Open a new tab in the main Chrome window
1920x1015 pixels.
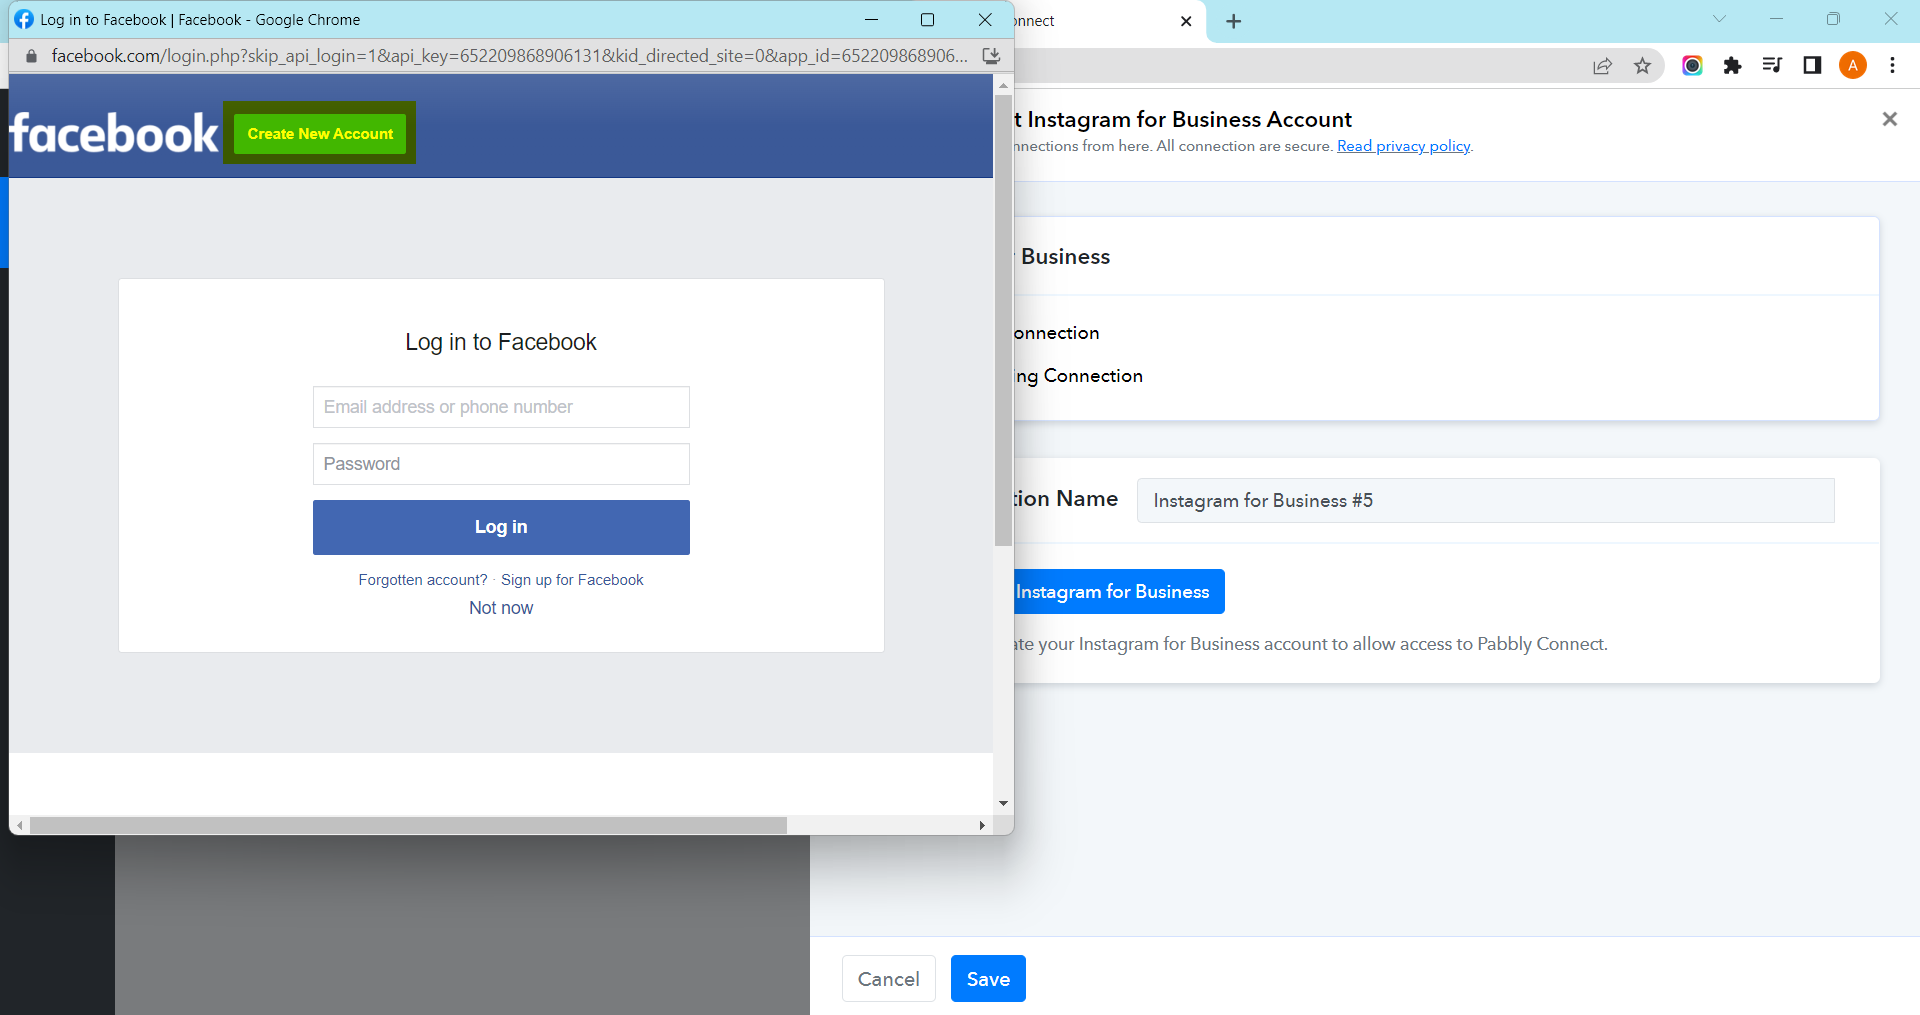tap(1234, 21)
